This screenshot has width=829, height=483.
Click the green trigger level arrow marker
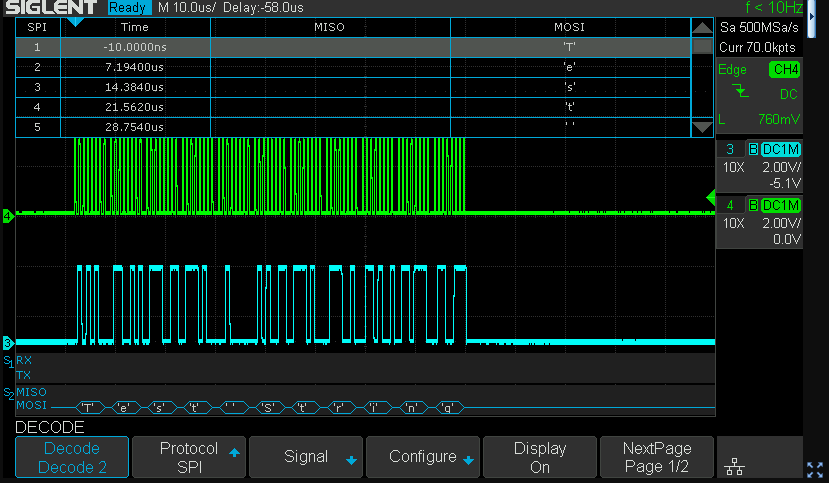click(711, 195)
